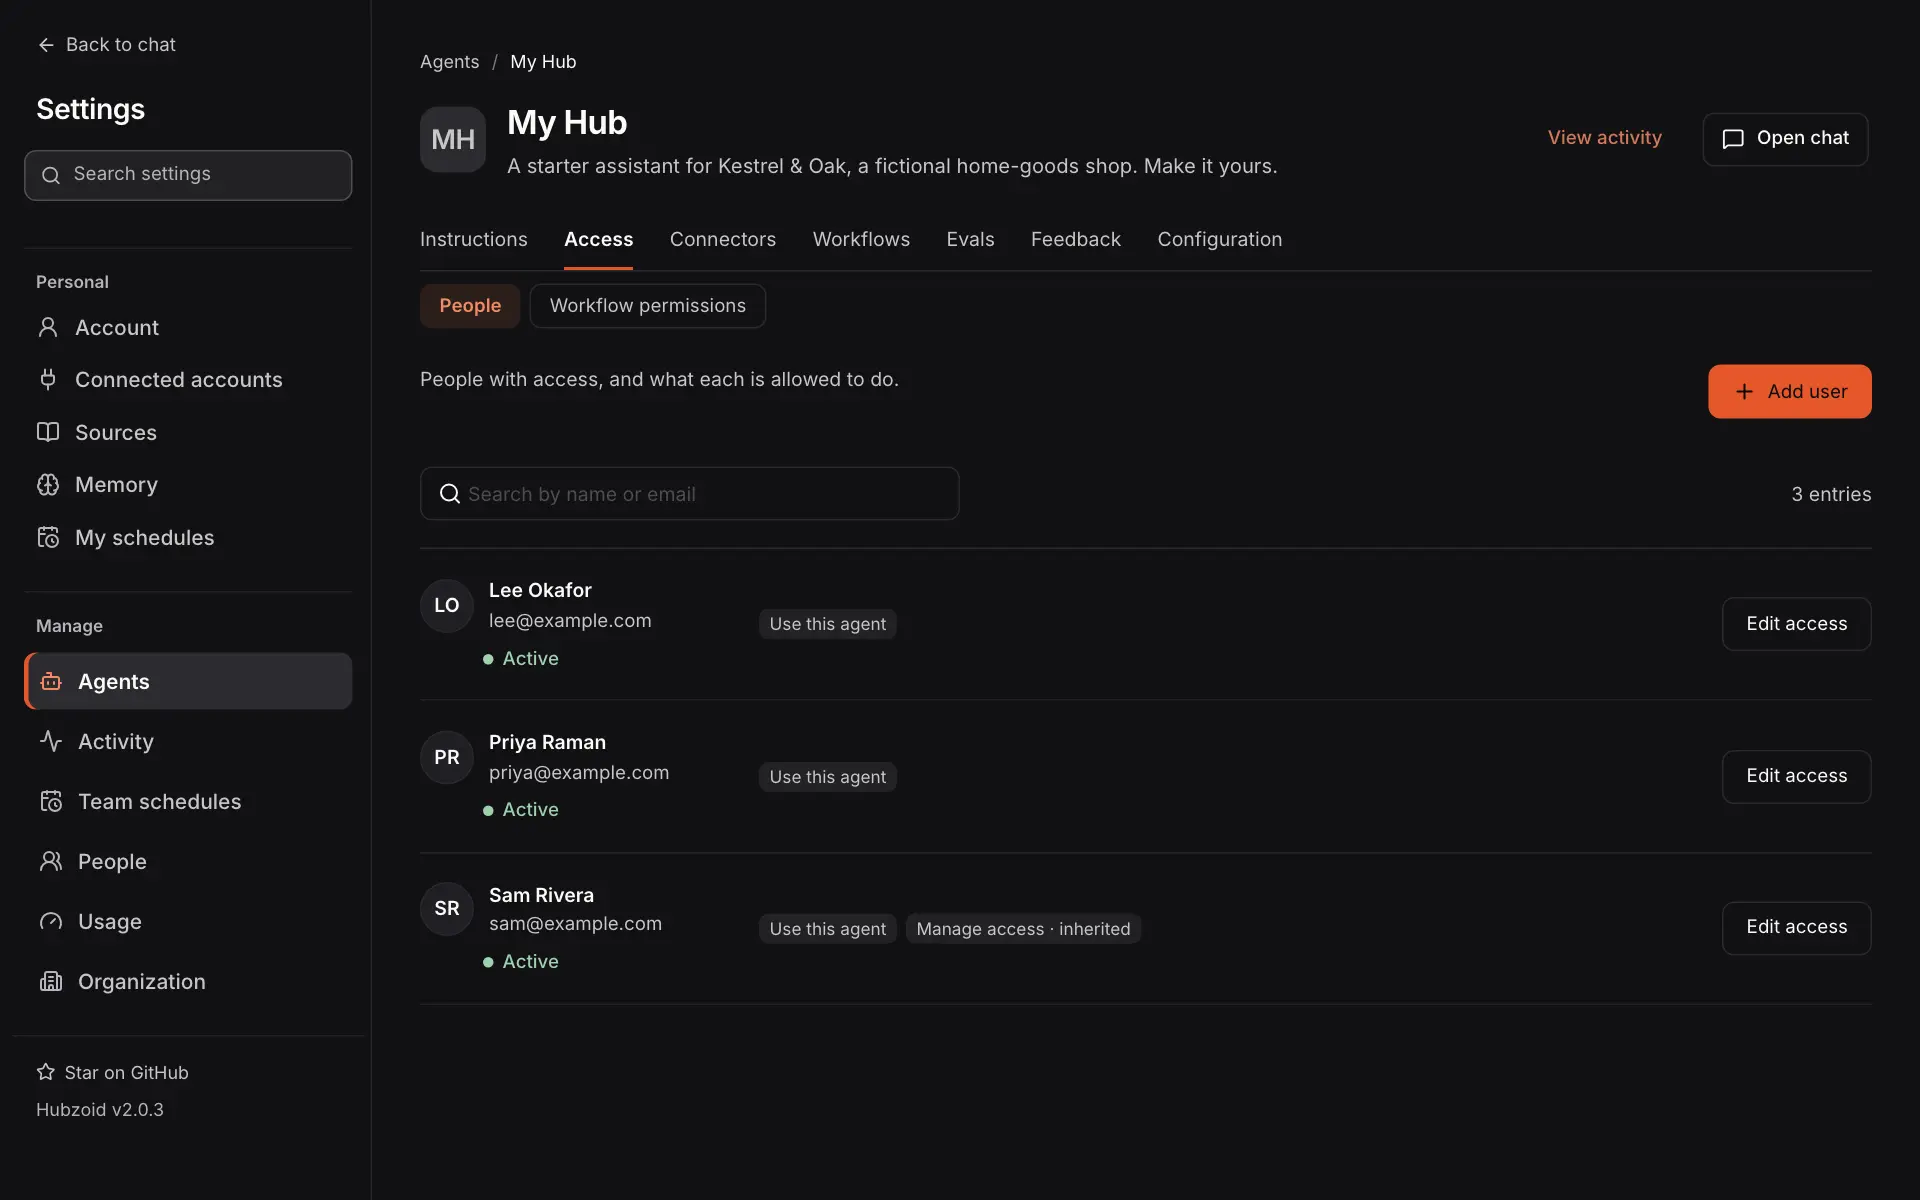Click the chat bubble icon in Open chat
1920x1200 pixels.
pyautogui.click(x=1733, y=139)
